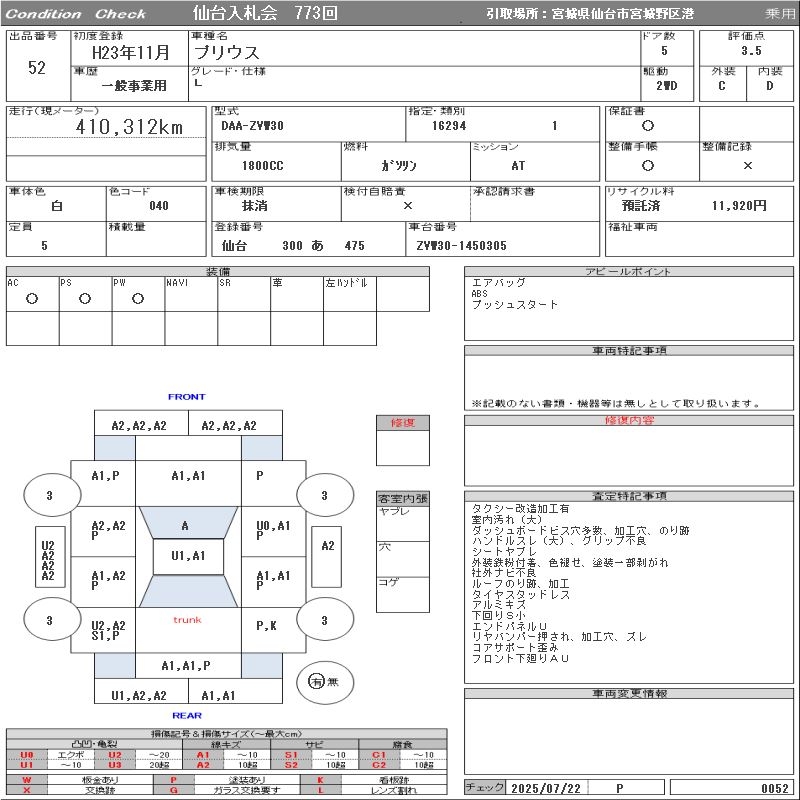This screenshot has height=800, width=800.
Task: Open the 査定特記事項 section header
Action: [629, 496]
